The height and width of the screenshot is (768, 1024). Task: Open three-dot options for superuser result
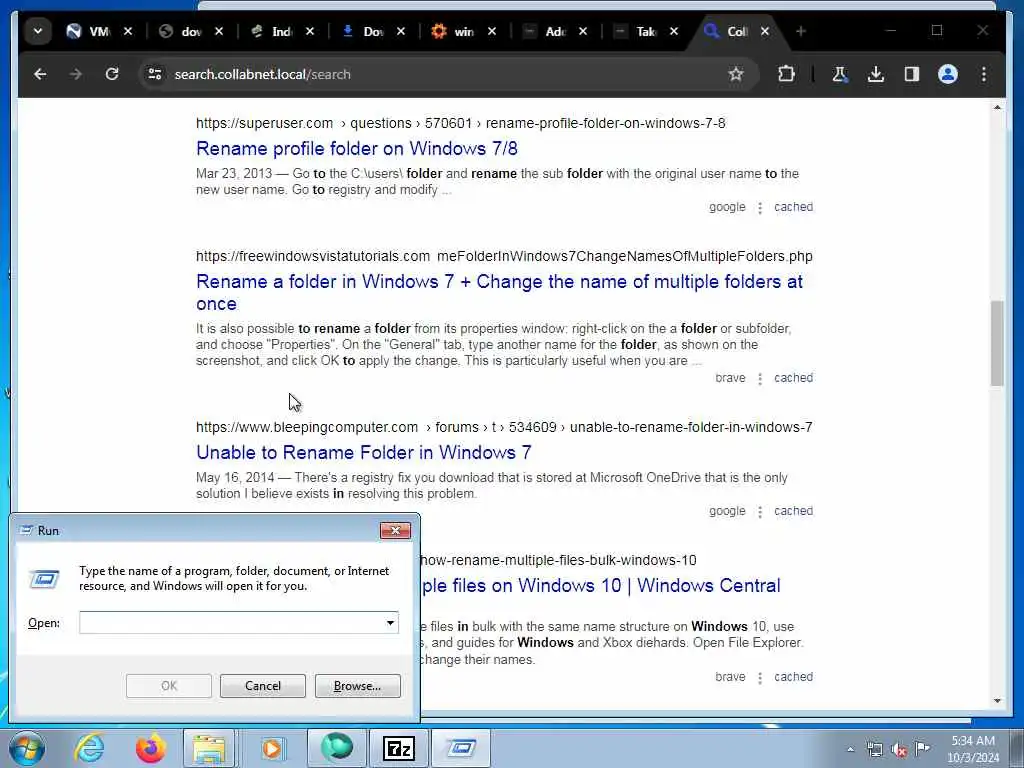[x=760, y=208]
